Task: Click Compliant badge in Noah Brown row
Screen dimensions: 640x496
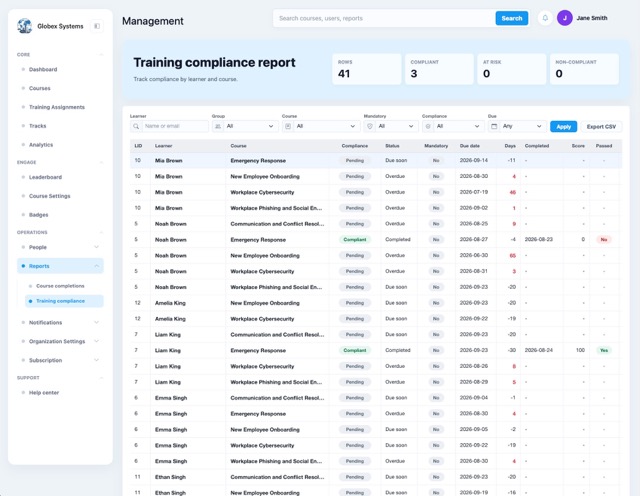Action: (x=355, y=240)
